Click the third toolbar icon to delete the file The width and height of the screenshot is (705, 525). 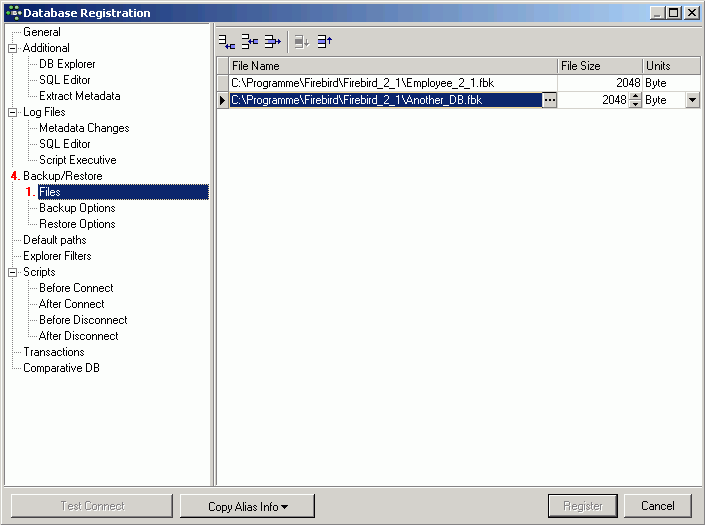[272, 42]
